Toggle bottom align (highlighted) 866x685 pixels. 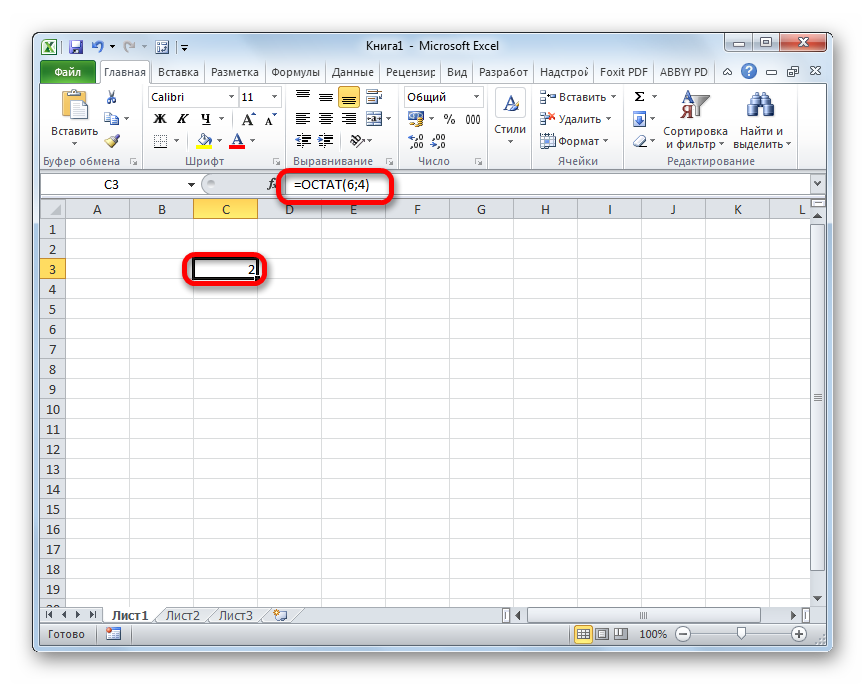(x=349, y=98)
